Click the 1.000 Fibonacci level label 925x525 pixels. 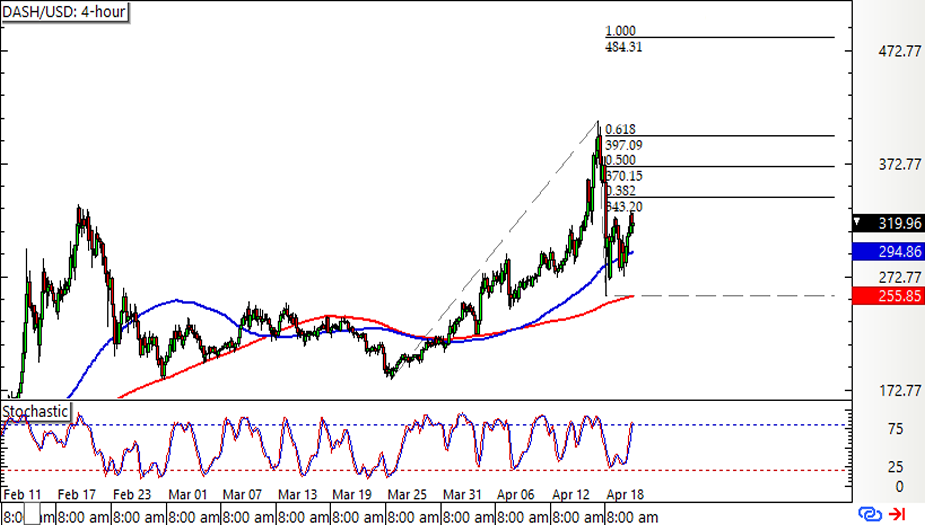620,31
